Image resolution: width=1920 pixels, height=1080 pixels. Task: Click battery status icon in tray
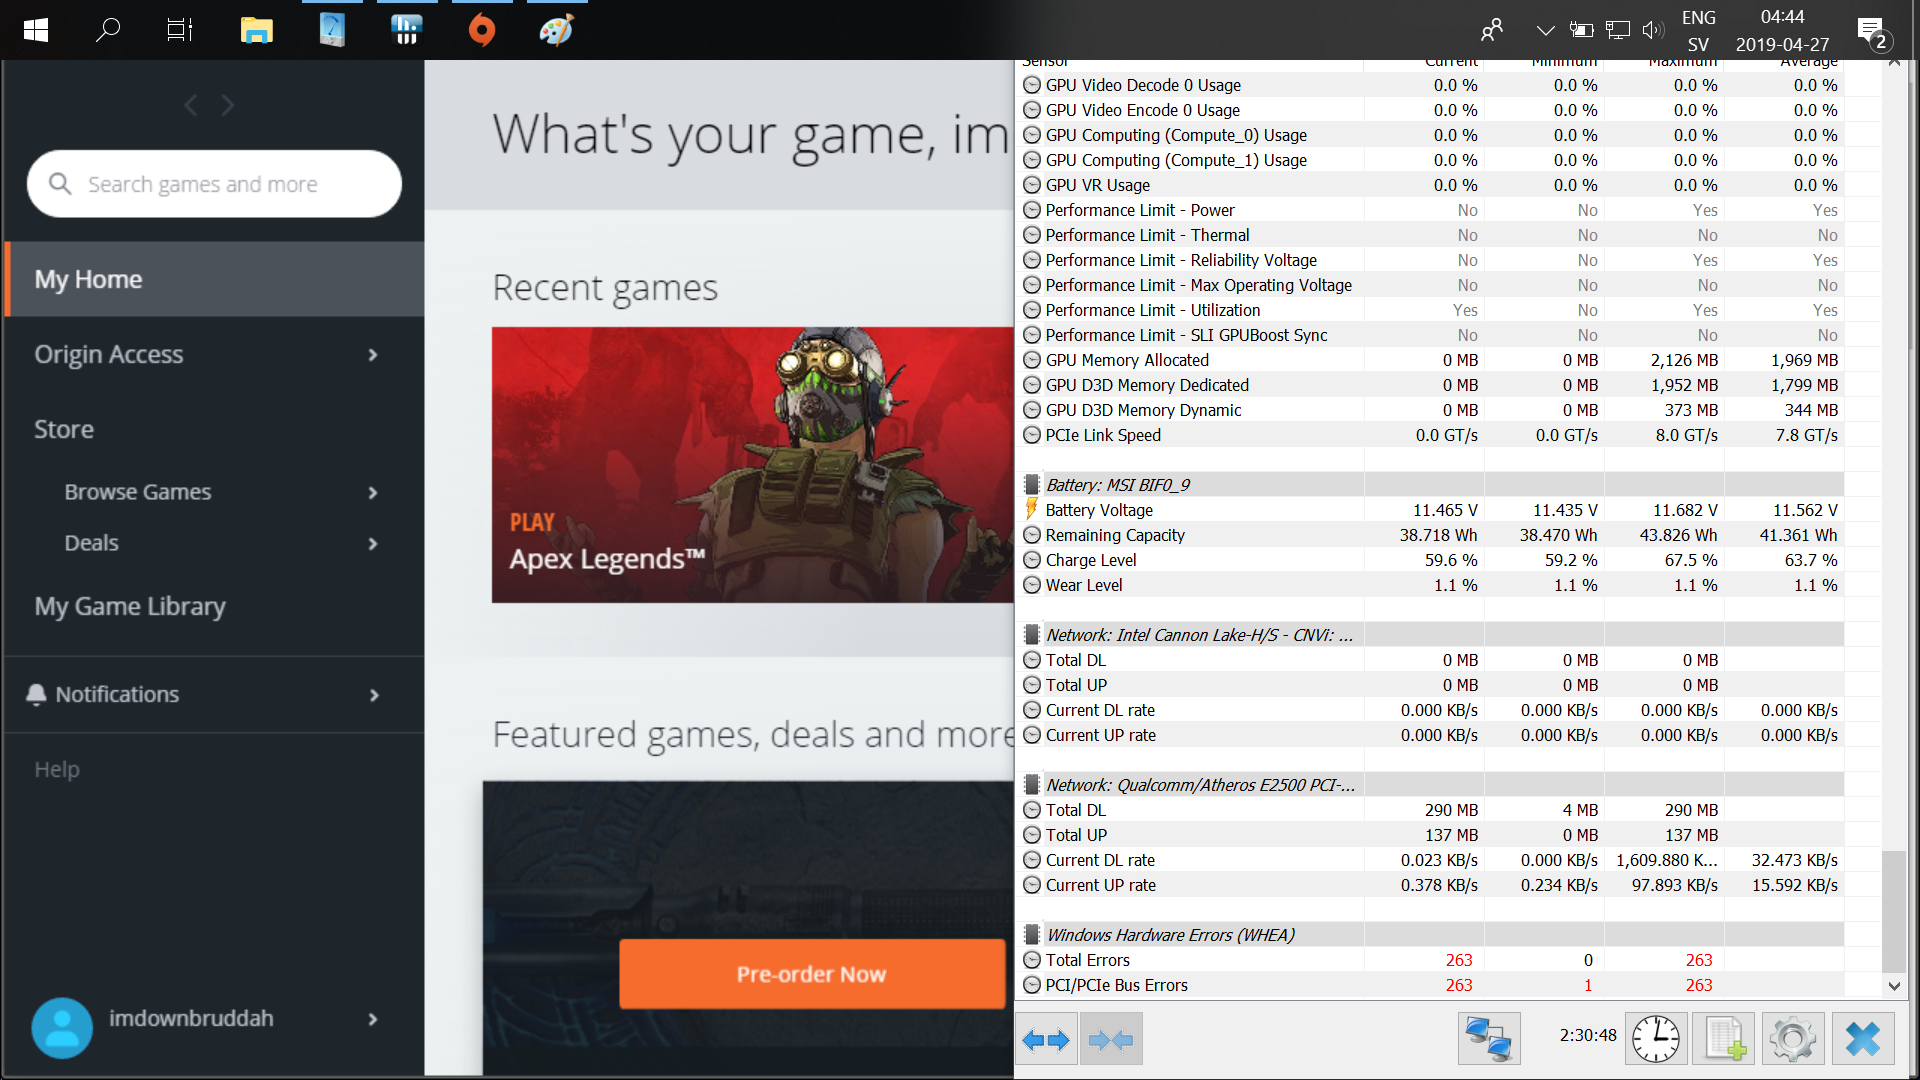click(1581, 30)
